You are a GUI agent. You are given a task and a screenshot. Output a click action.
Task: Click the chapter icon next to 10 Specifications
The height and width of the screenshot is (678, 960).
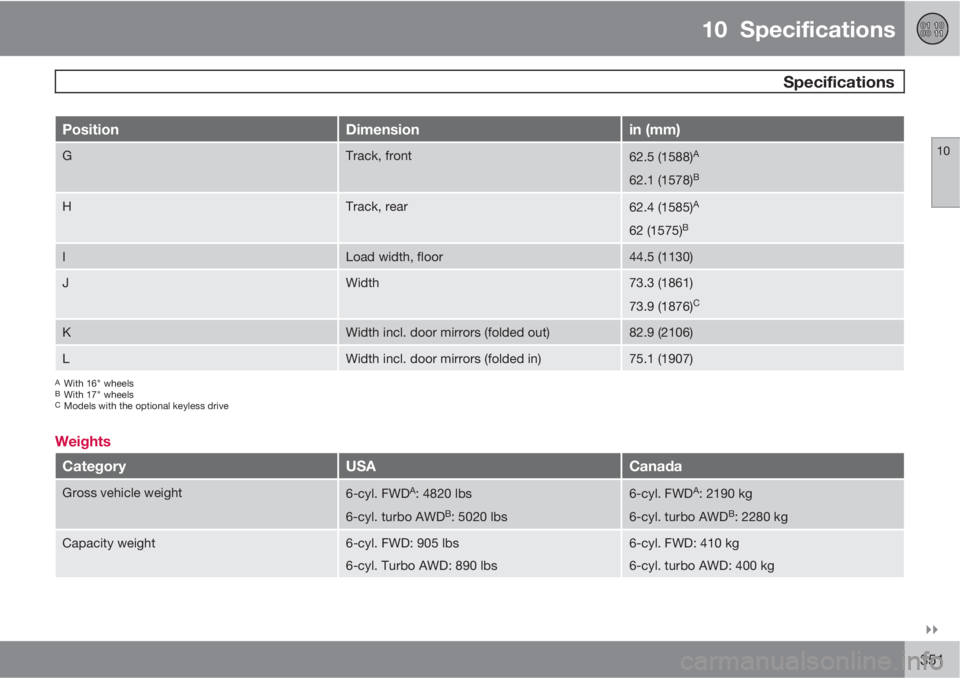click(932, 29)
